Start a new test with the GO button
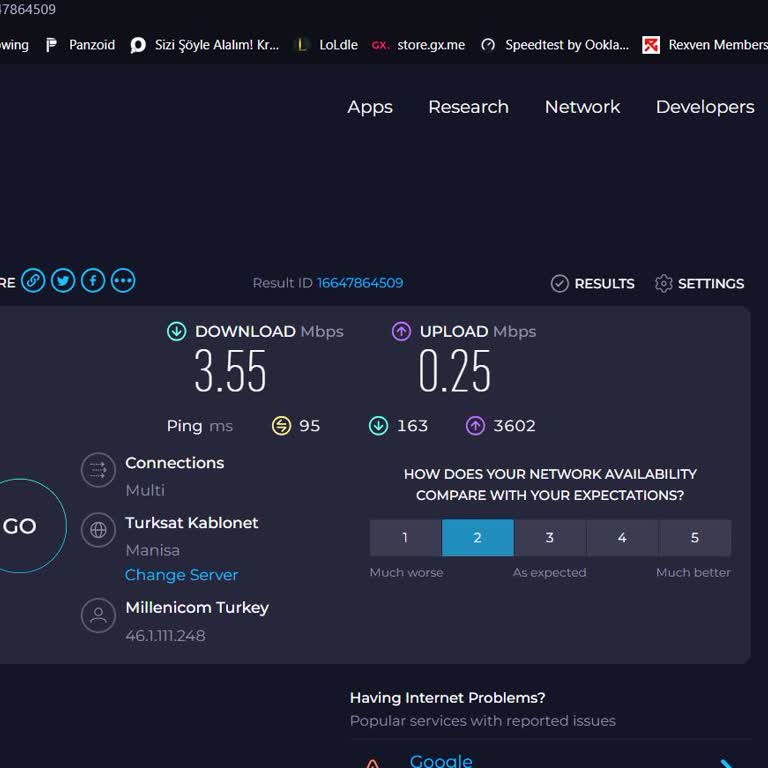The width and height of the screenshot is (768, 768). point(22,526)
